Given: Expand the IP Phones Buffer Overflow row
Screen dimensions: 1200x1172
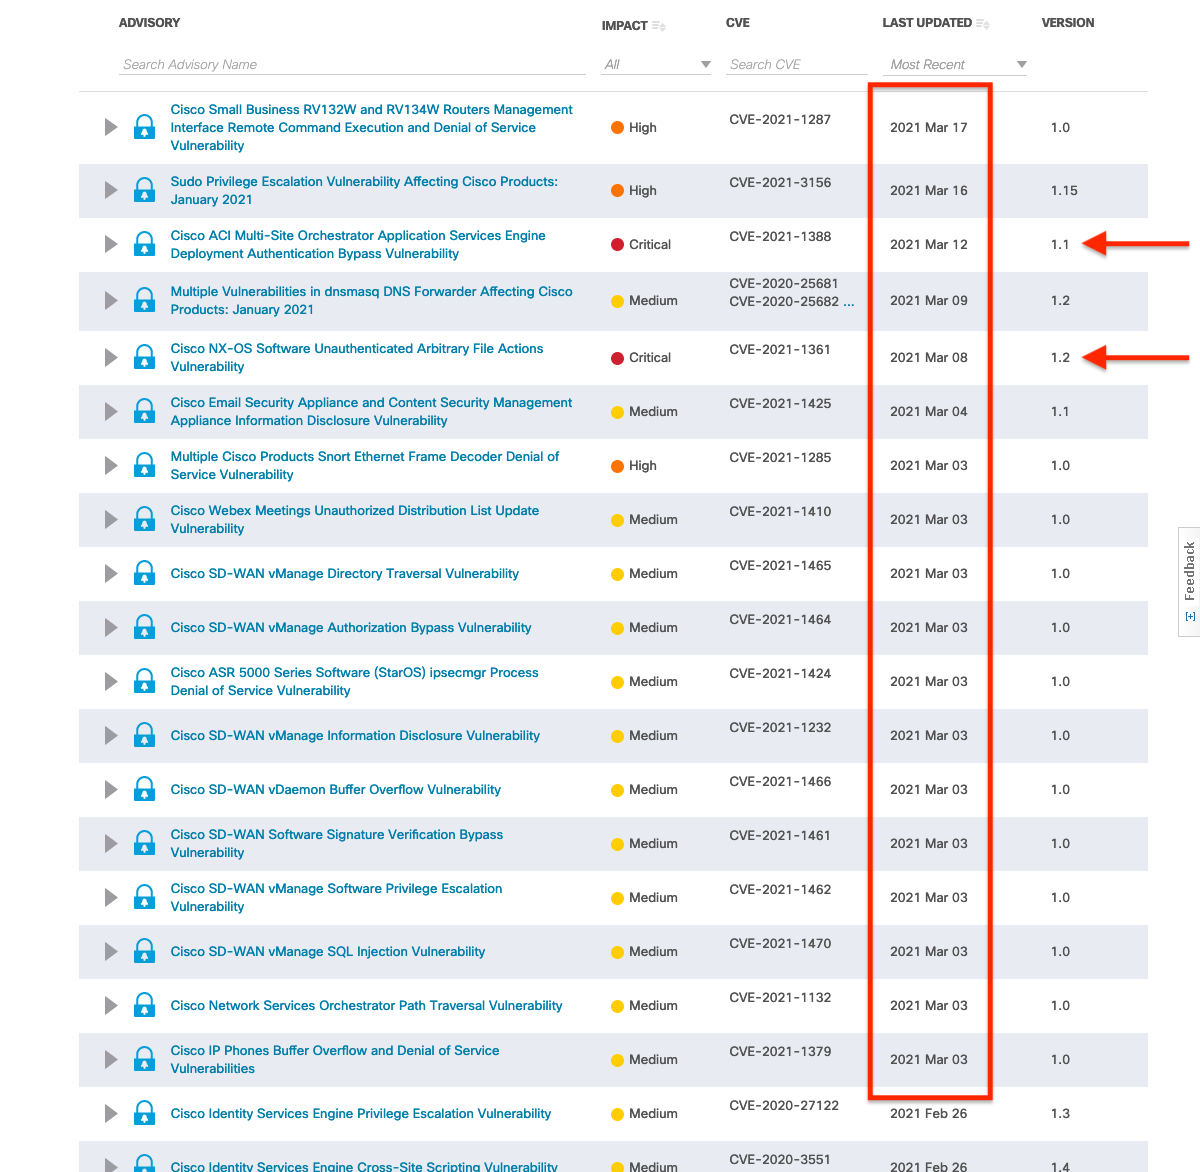Looking at the screenshot, I should tap(111, 1059).
